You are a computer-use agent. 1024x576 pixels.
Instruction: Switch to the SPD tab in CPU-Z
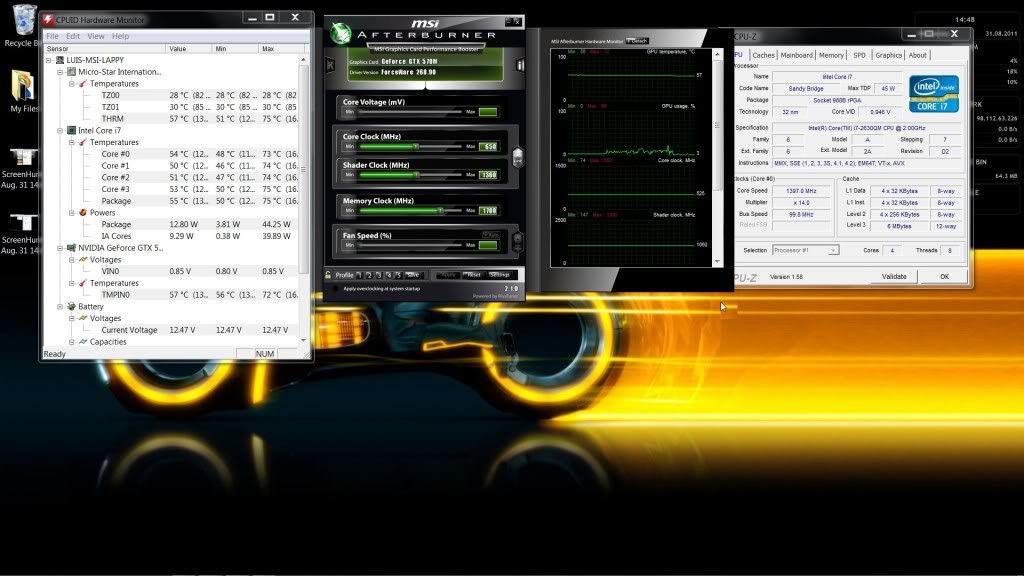tap(859, 56)
